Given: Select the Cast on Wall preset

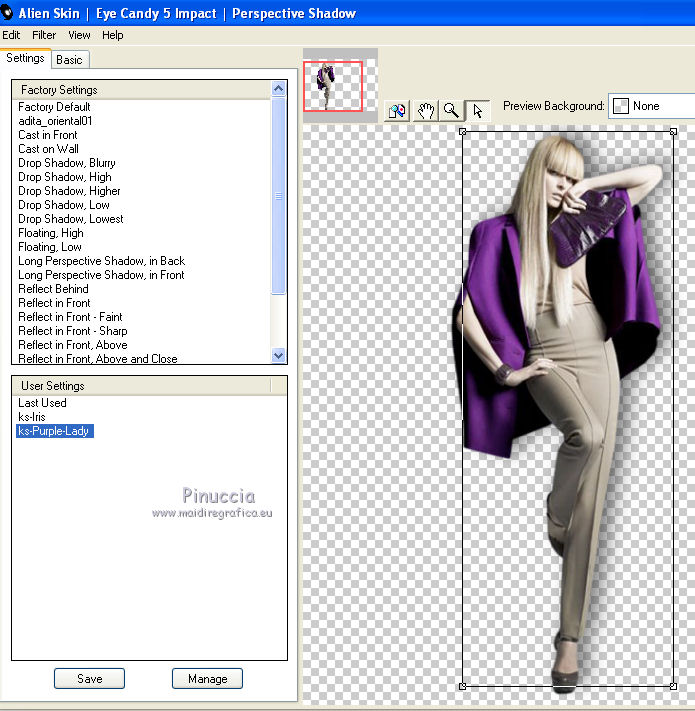Looking at the screenshot, I should [x=49, y=149].
